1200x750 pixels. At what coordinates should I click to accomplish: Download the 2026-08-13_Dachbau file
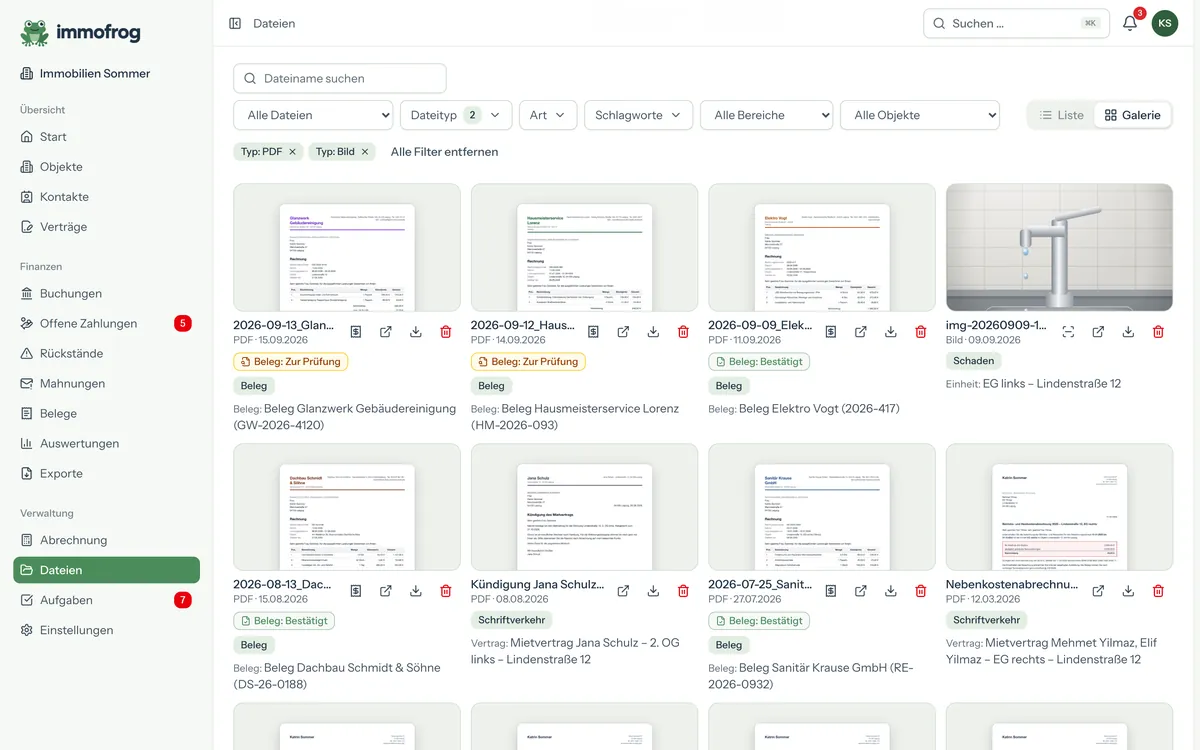point(416,591)
